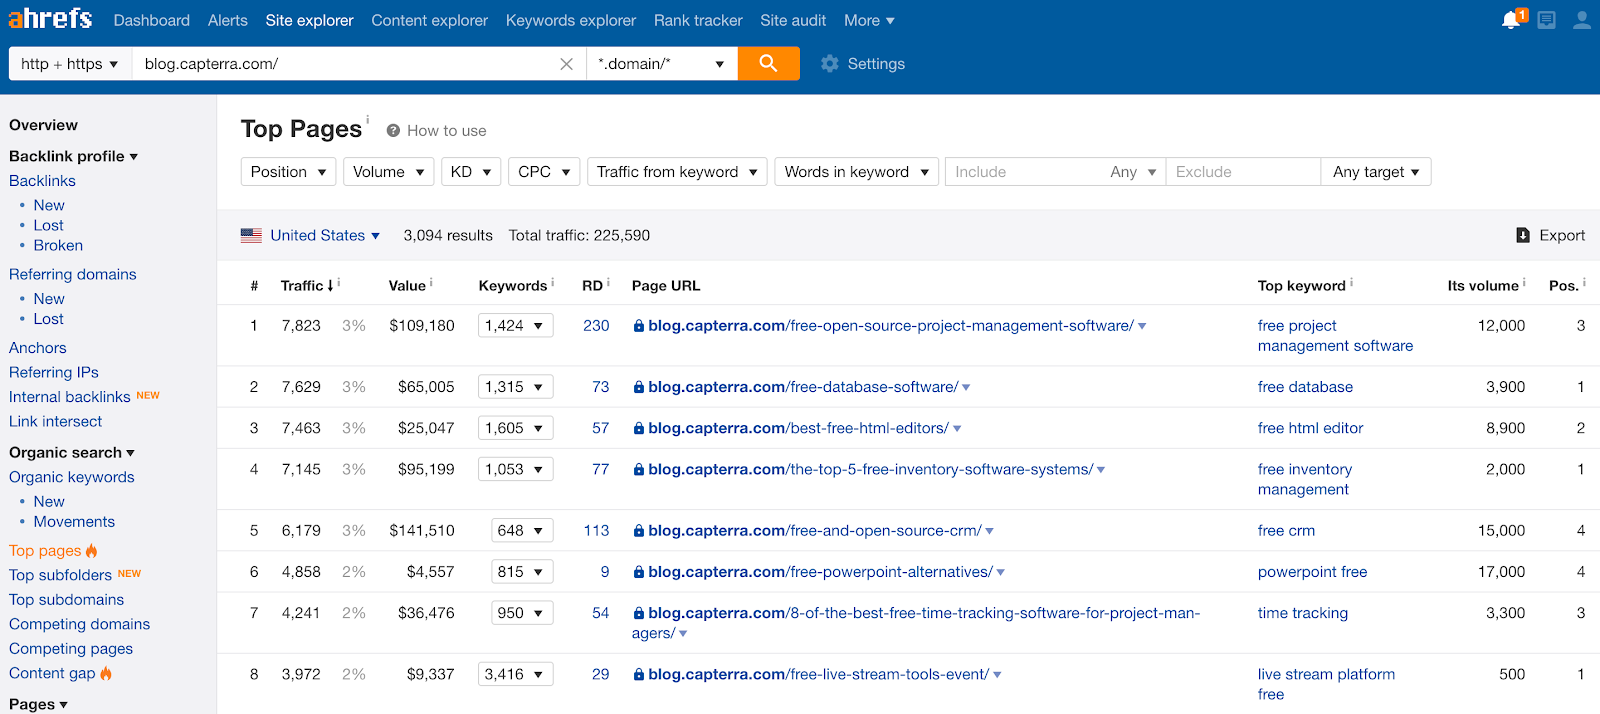Open the Dashboard menu
The width and height of the screenshot is (1600, 714).
(152, 20)
